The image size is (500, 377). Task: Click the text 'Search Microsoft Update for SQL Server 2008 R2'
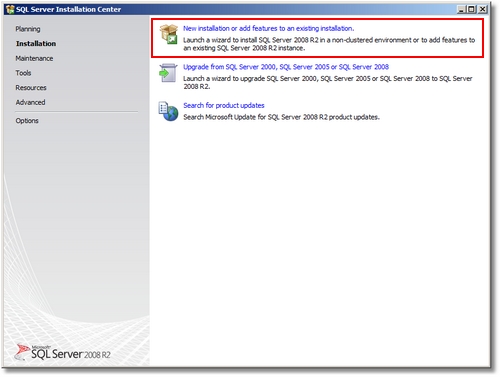tap(256, 117)
